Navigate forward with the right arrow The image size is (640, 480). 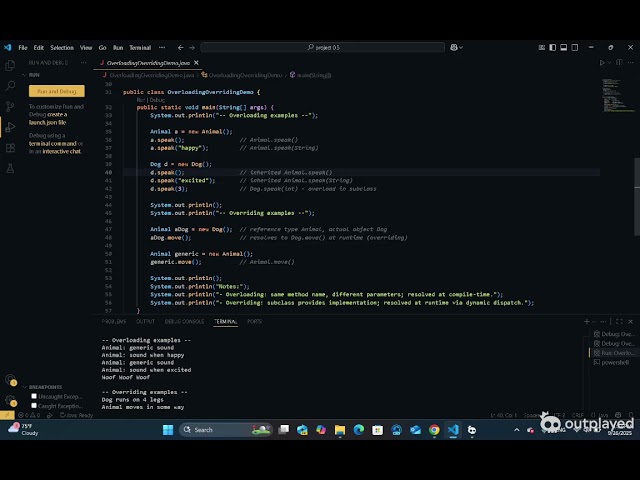click(x=192, y=48)
